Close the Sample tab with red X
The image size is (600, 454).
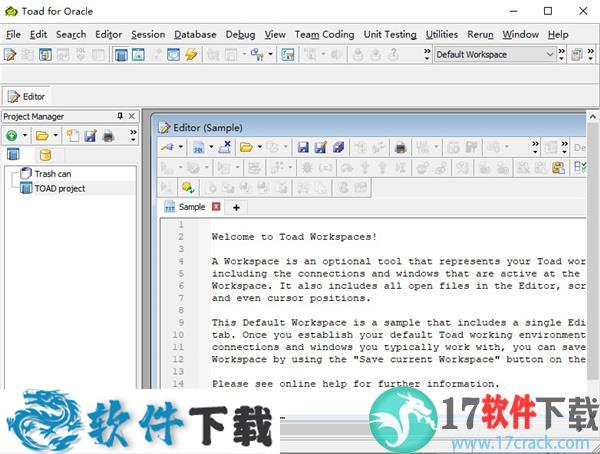pos(216,207)
